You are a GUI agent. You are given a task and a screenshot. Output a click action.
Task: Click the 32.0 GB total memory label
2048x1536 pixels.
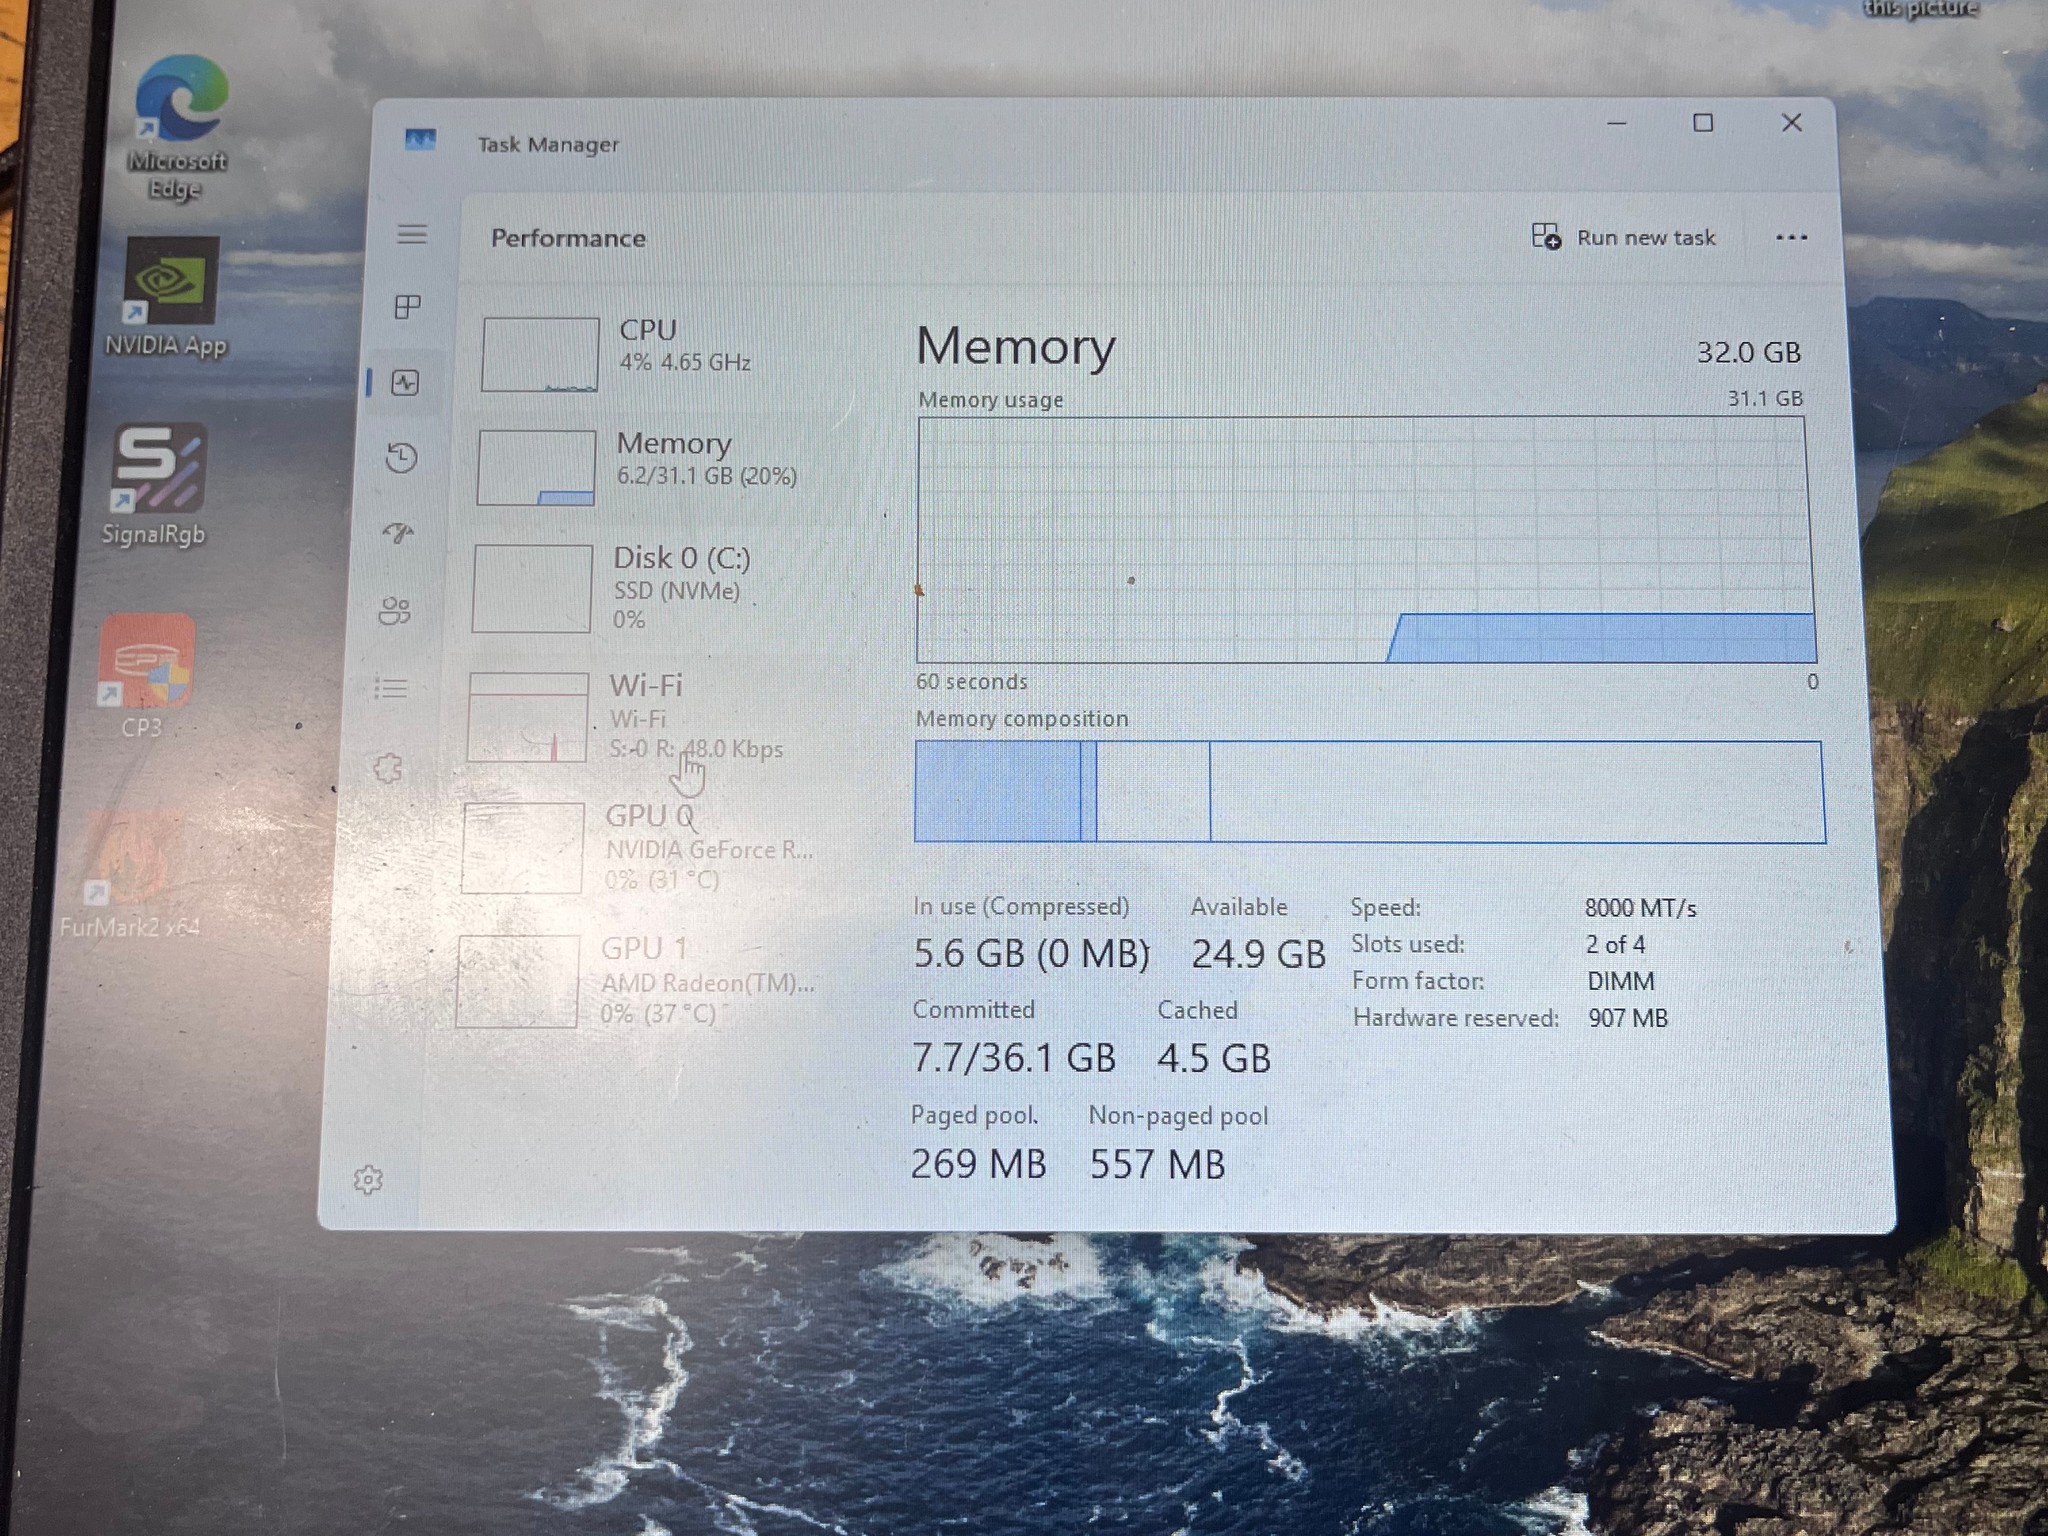1748,352
